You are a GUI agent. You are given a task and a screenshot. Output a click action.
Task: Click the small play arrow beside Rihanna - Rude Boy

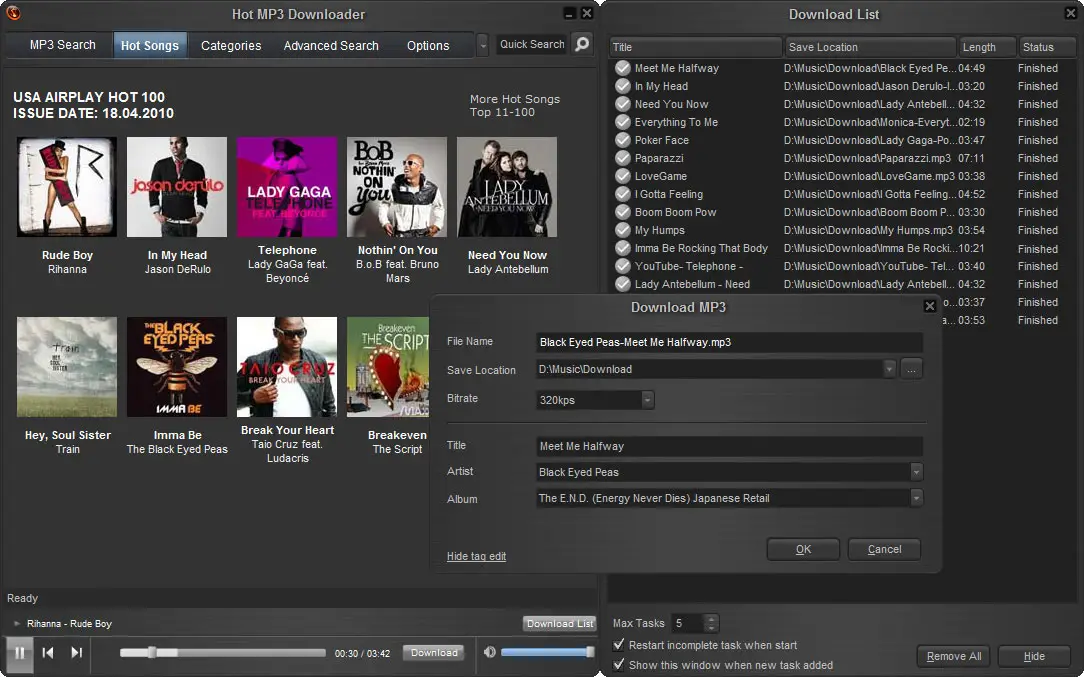[x=17, y=624]
